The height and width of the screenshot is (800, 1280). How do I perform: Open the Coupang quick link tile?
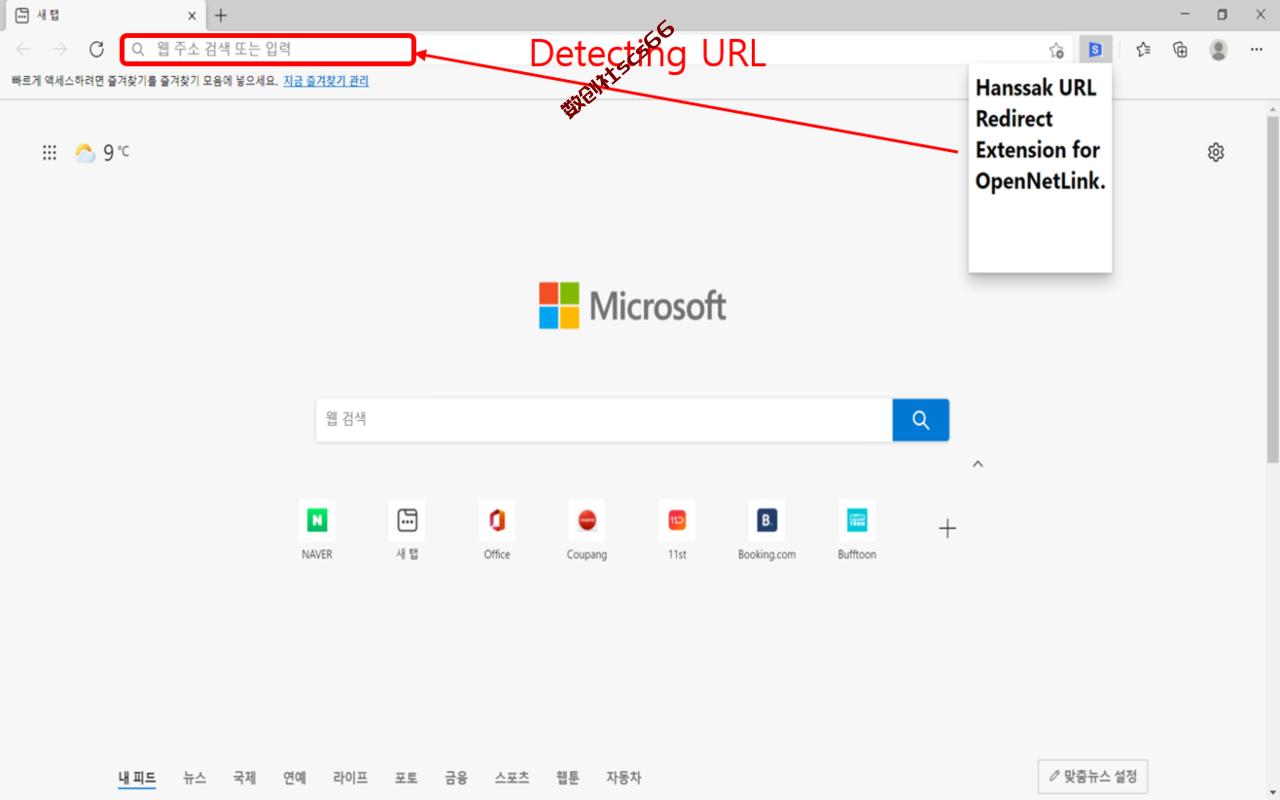[587, 530]
